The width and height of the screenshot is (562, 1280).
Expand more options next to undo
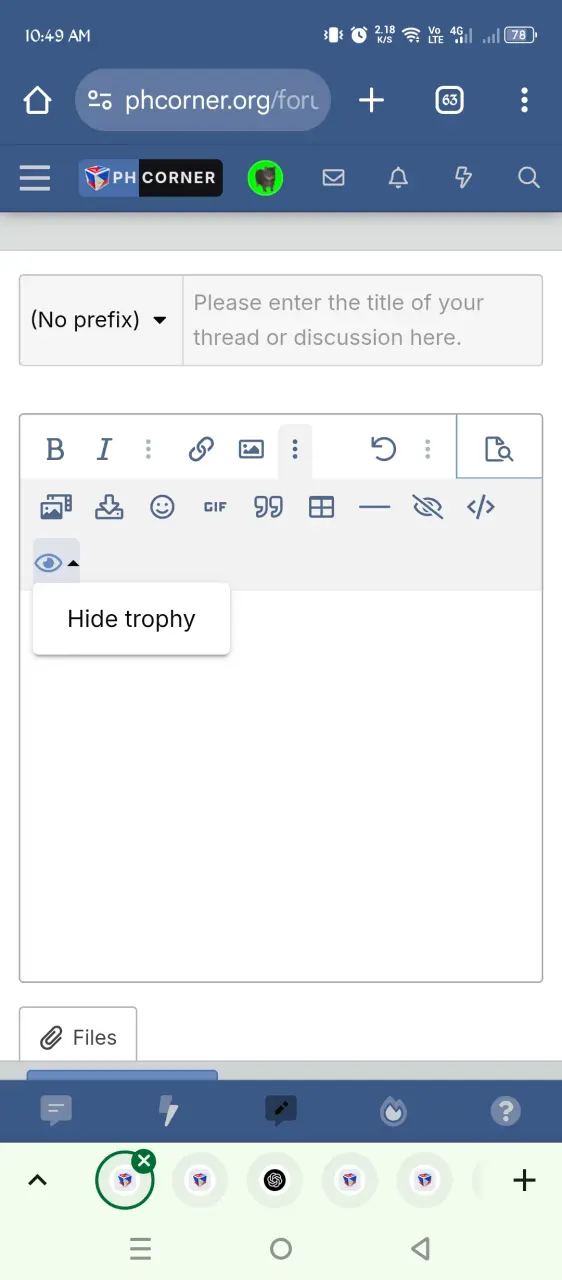pos(428,450)
